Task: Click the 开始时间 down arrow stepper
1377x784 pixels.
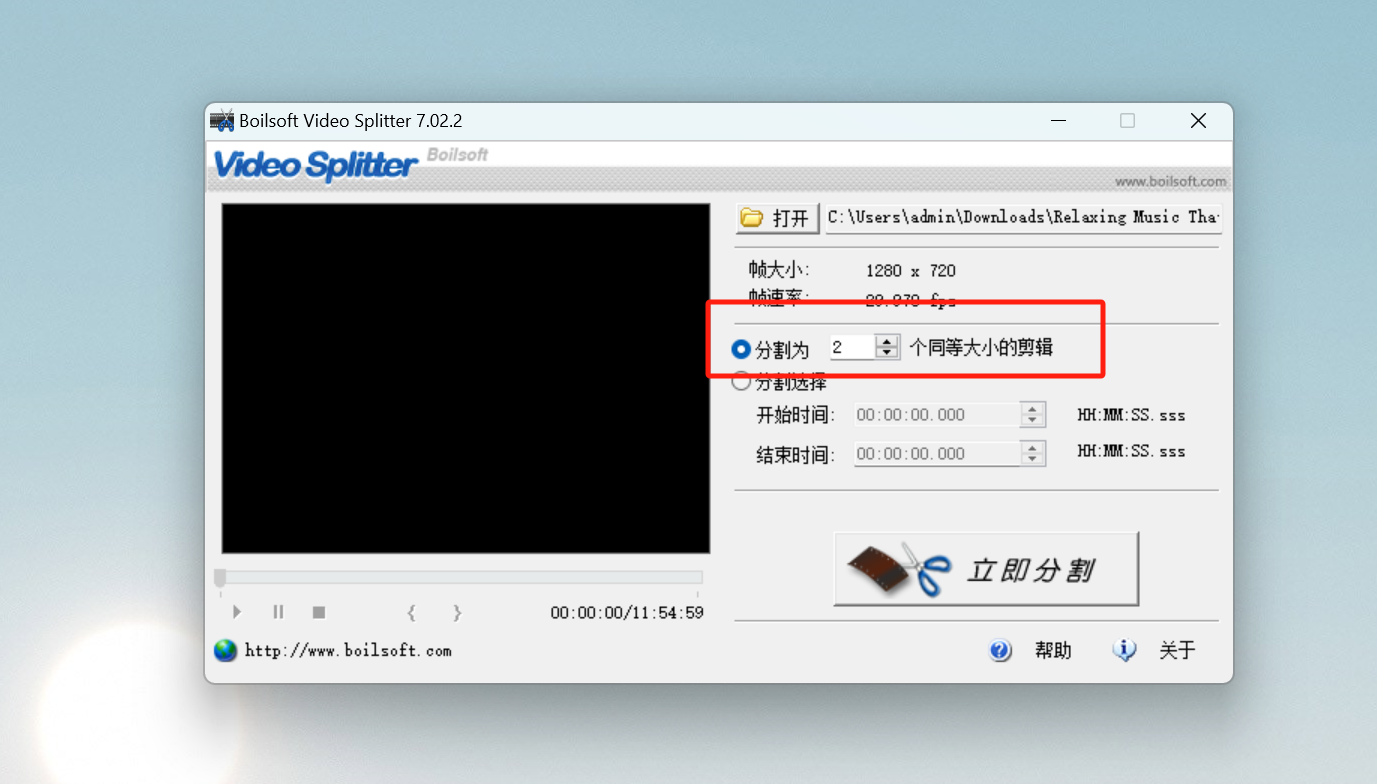Action: coord(1033,421)
